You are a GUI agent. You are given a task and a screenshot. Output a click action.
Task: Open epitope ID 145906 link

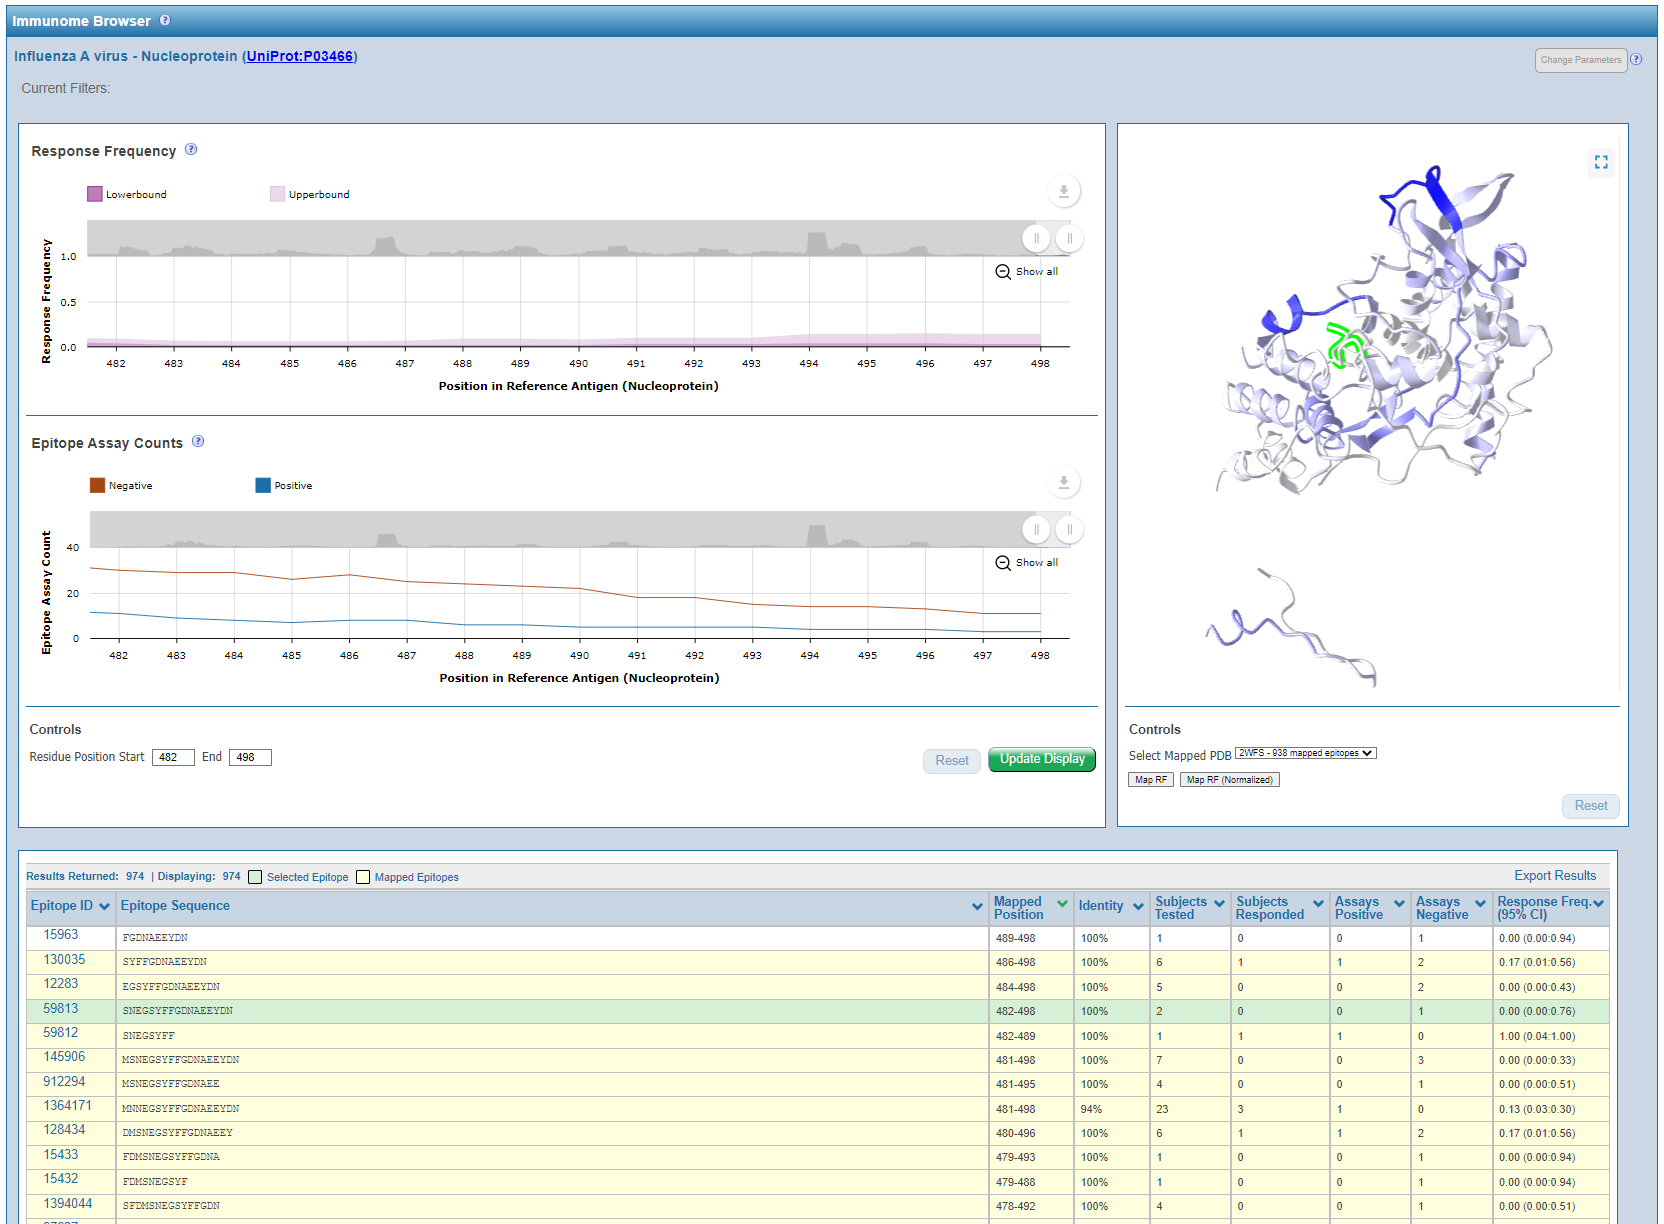[64, 1057]
